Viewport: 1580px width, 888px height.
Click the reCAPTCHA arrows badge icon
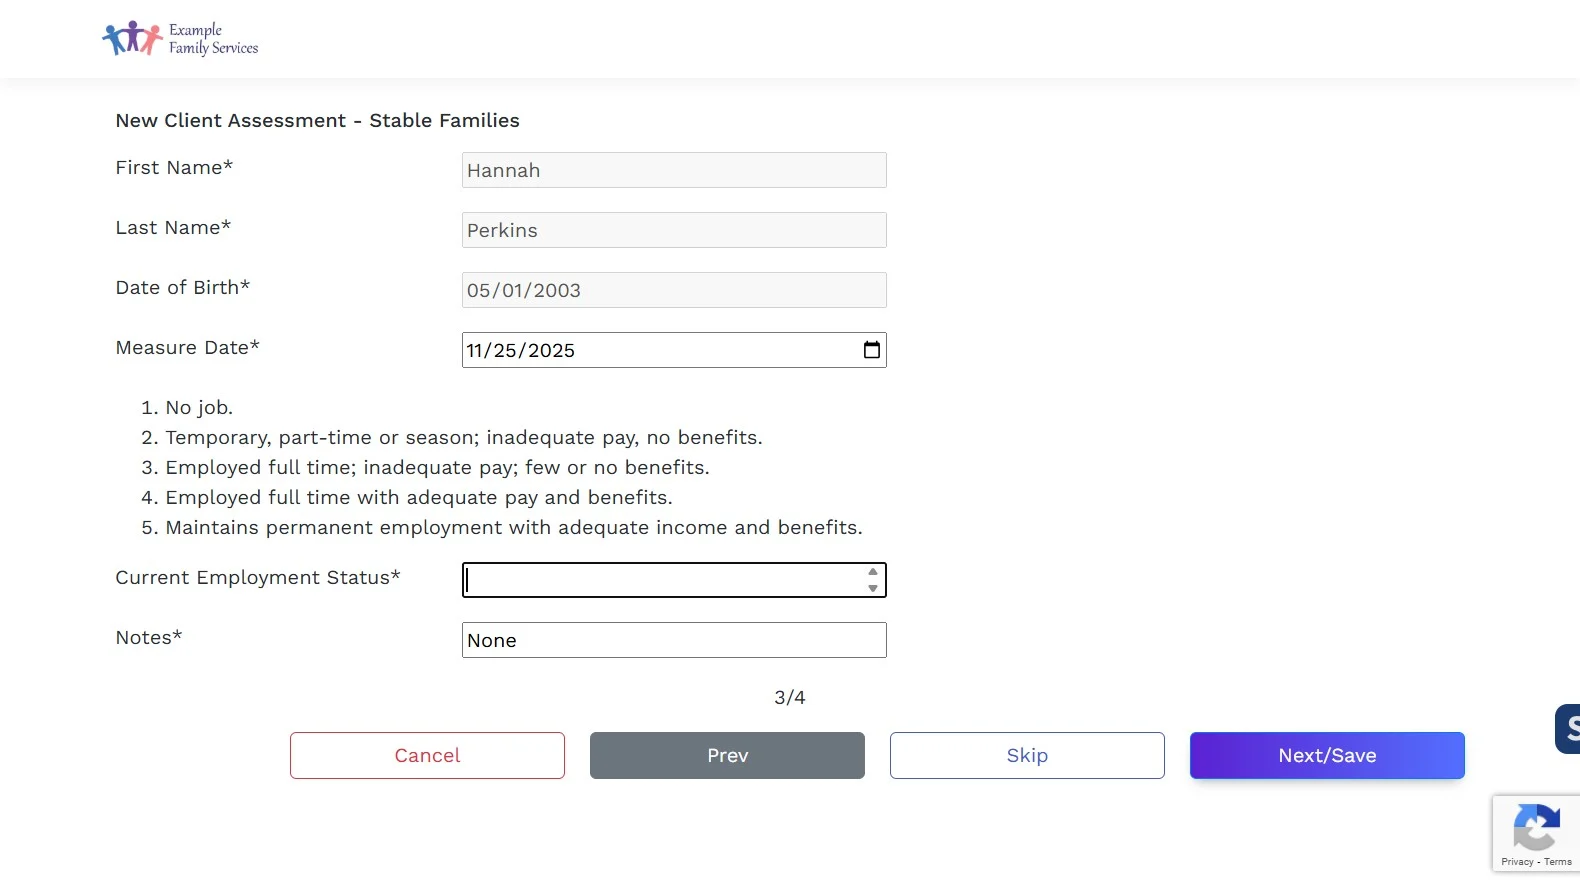coord(1536,828)
